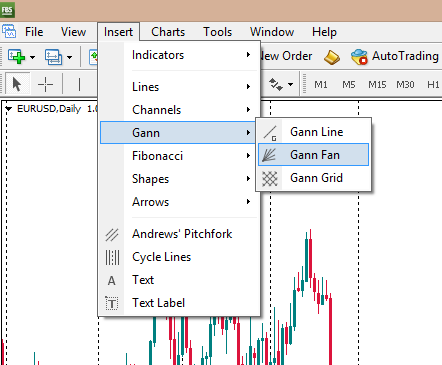Click the gold MetaEditor book icon

click(332, 57)
